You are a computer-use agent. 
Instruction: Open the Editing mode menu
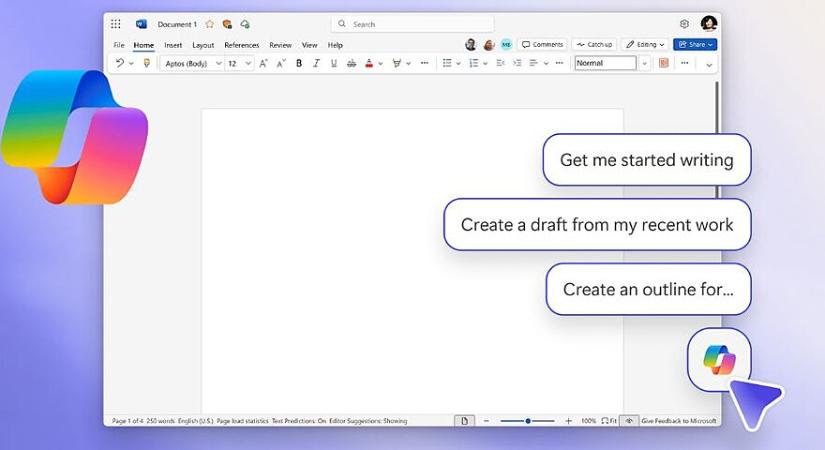coord(645,45)
